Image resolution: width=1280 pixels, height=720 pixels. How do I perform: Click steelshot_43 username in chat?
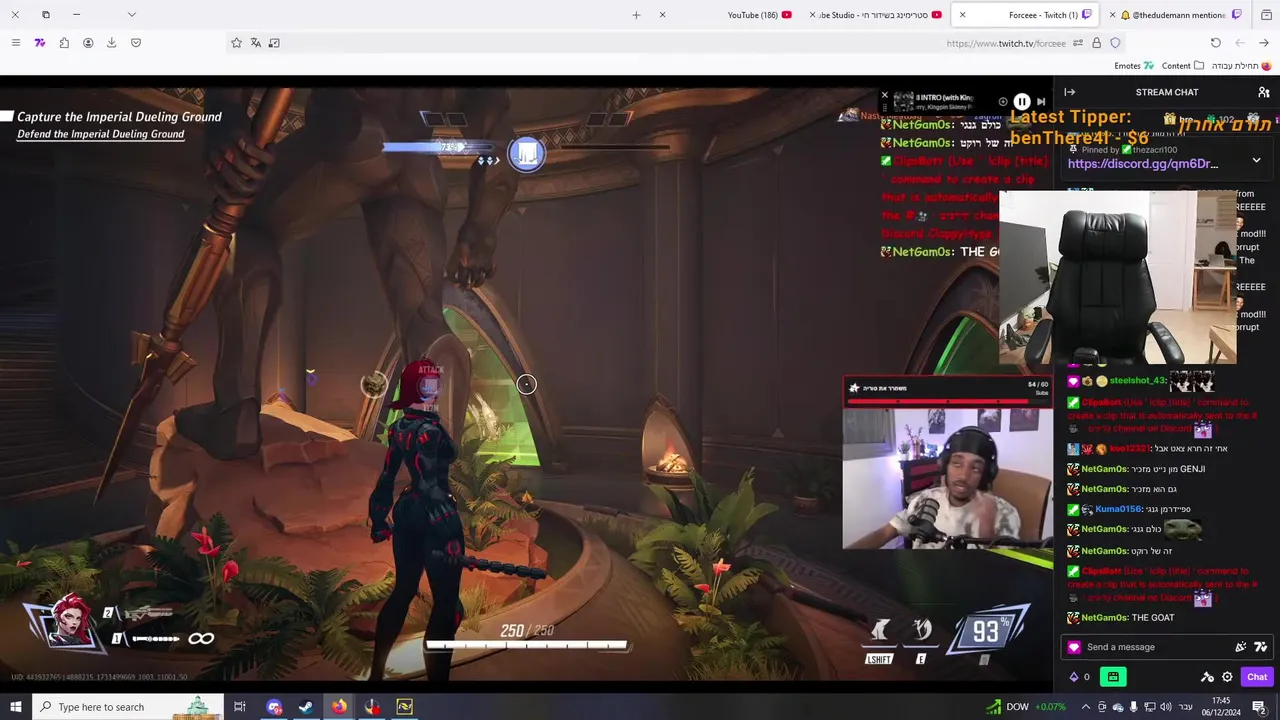point(1138,381)
